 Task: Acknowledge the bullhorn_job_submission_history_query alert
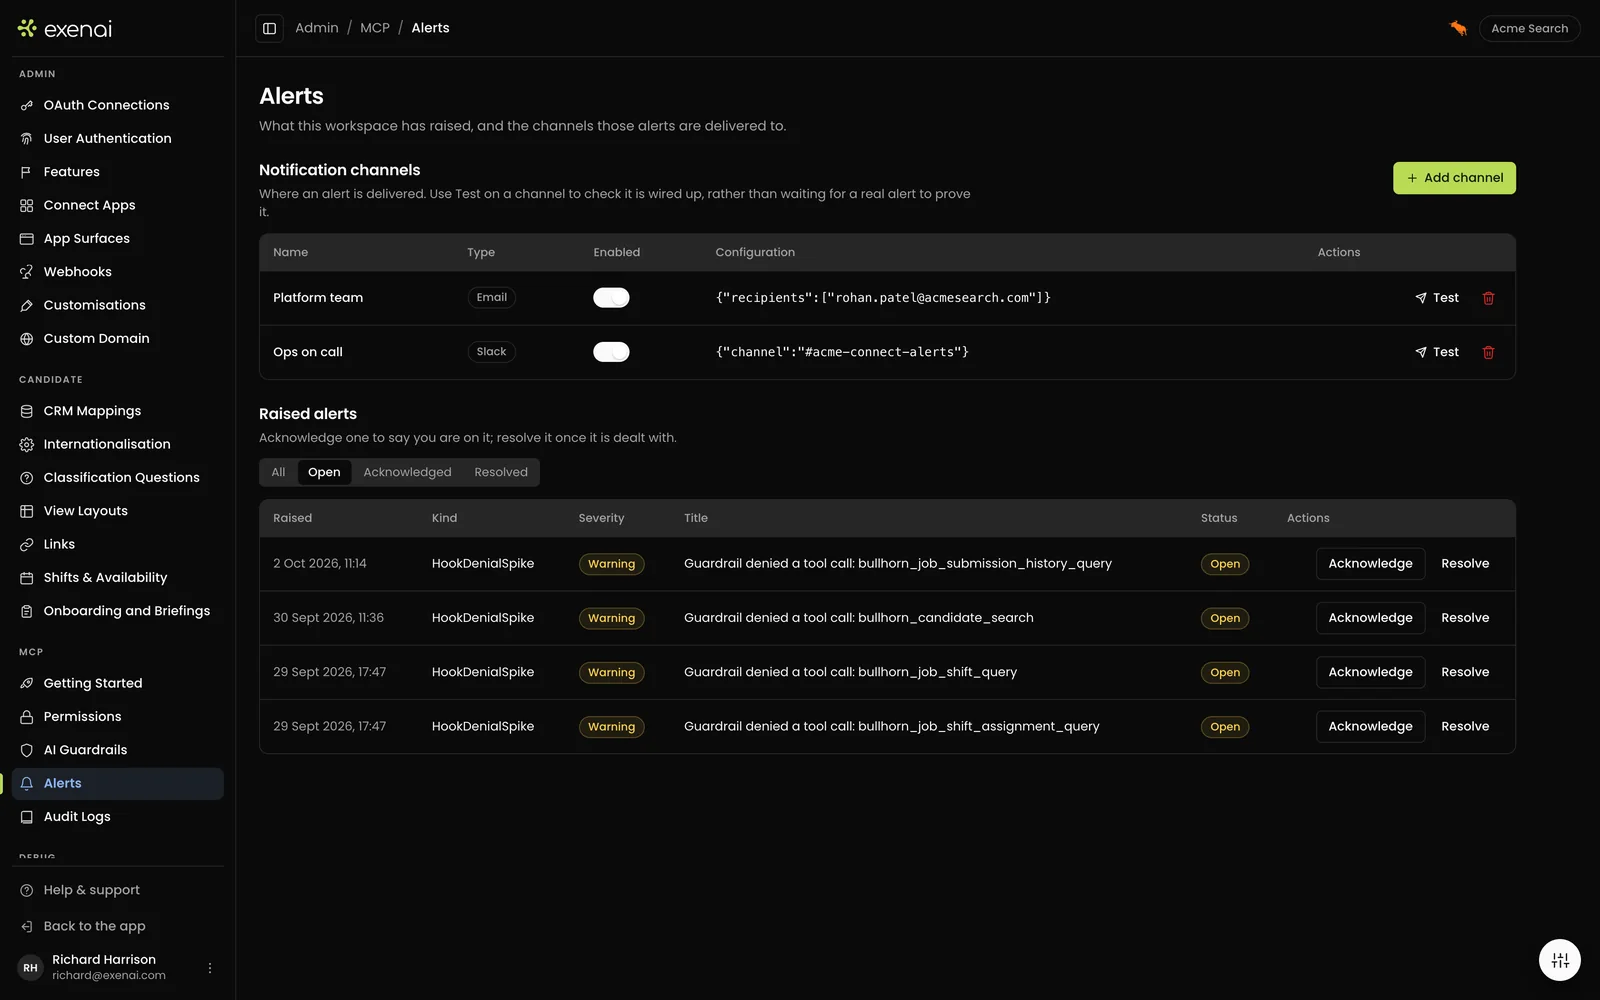(1370, 564)
